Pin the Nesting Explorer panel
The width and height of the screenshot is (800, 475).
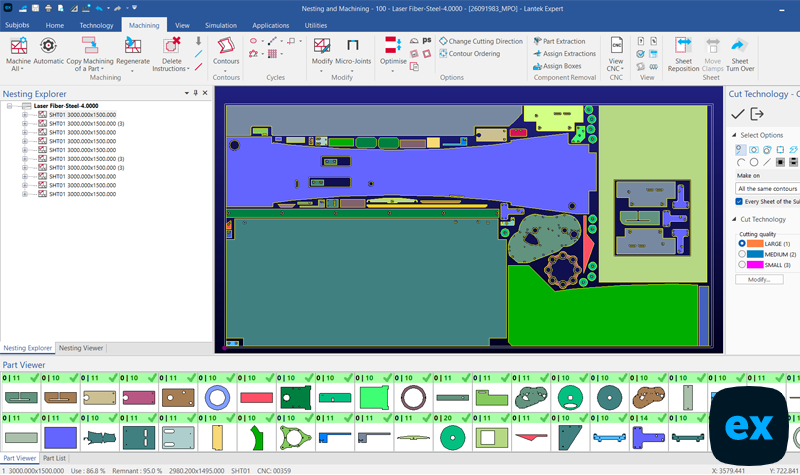(195, 93)
